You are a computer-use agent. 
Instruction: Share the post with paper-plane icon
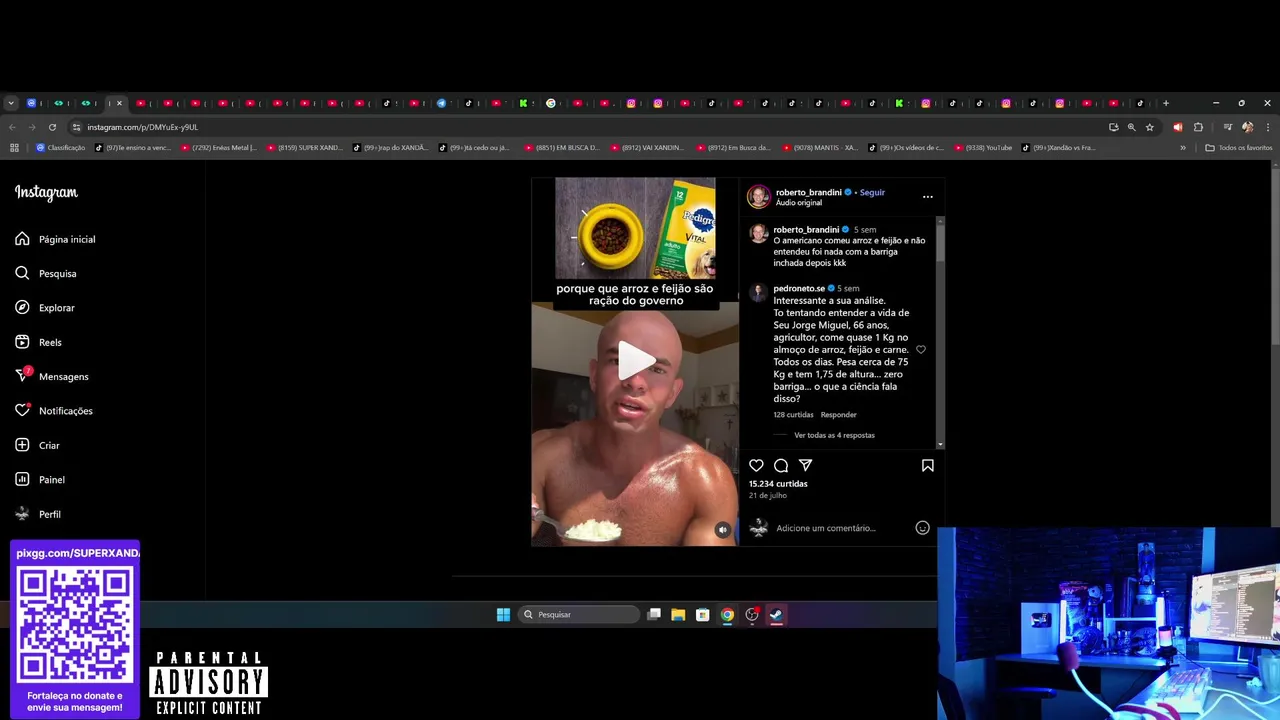(x=805, y=465)
